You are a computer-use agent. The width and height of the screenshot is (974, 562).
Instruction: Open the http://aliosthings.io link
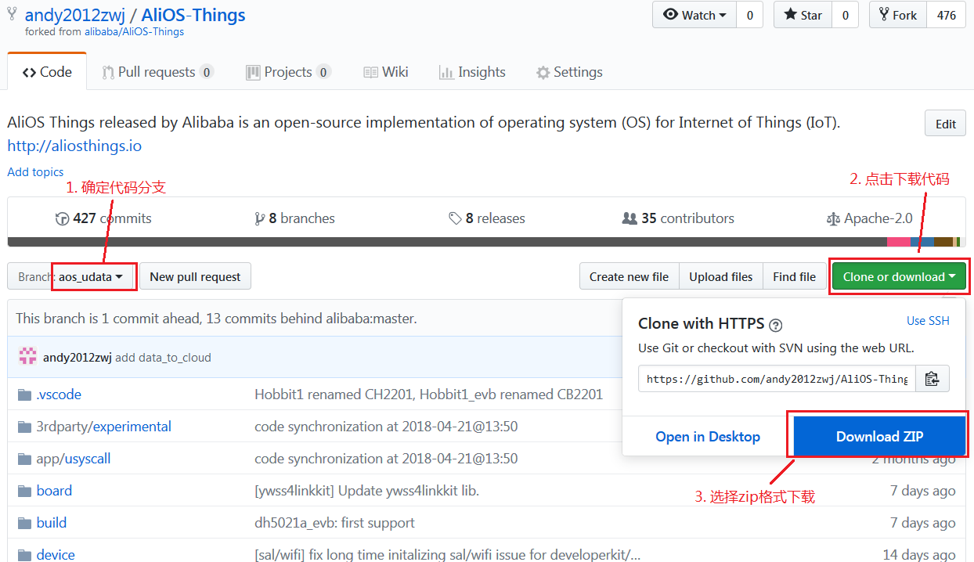75,146
